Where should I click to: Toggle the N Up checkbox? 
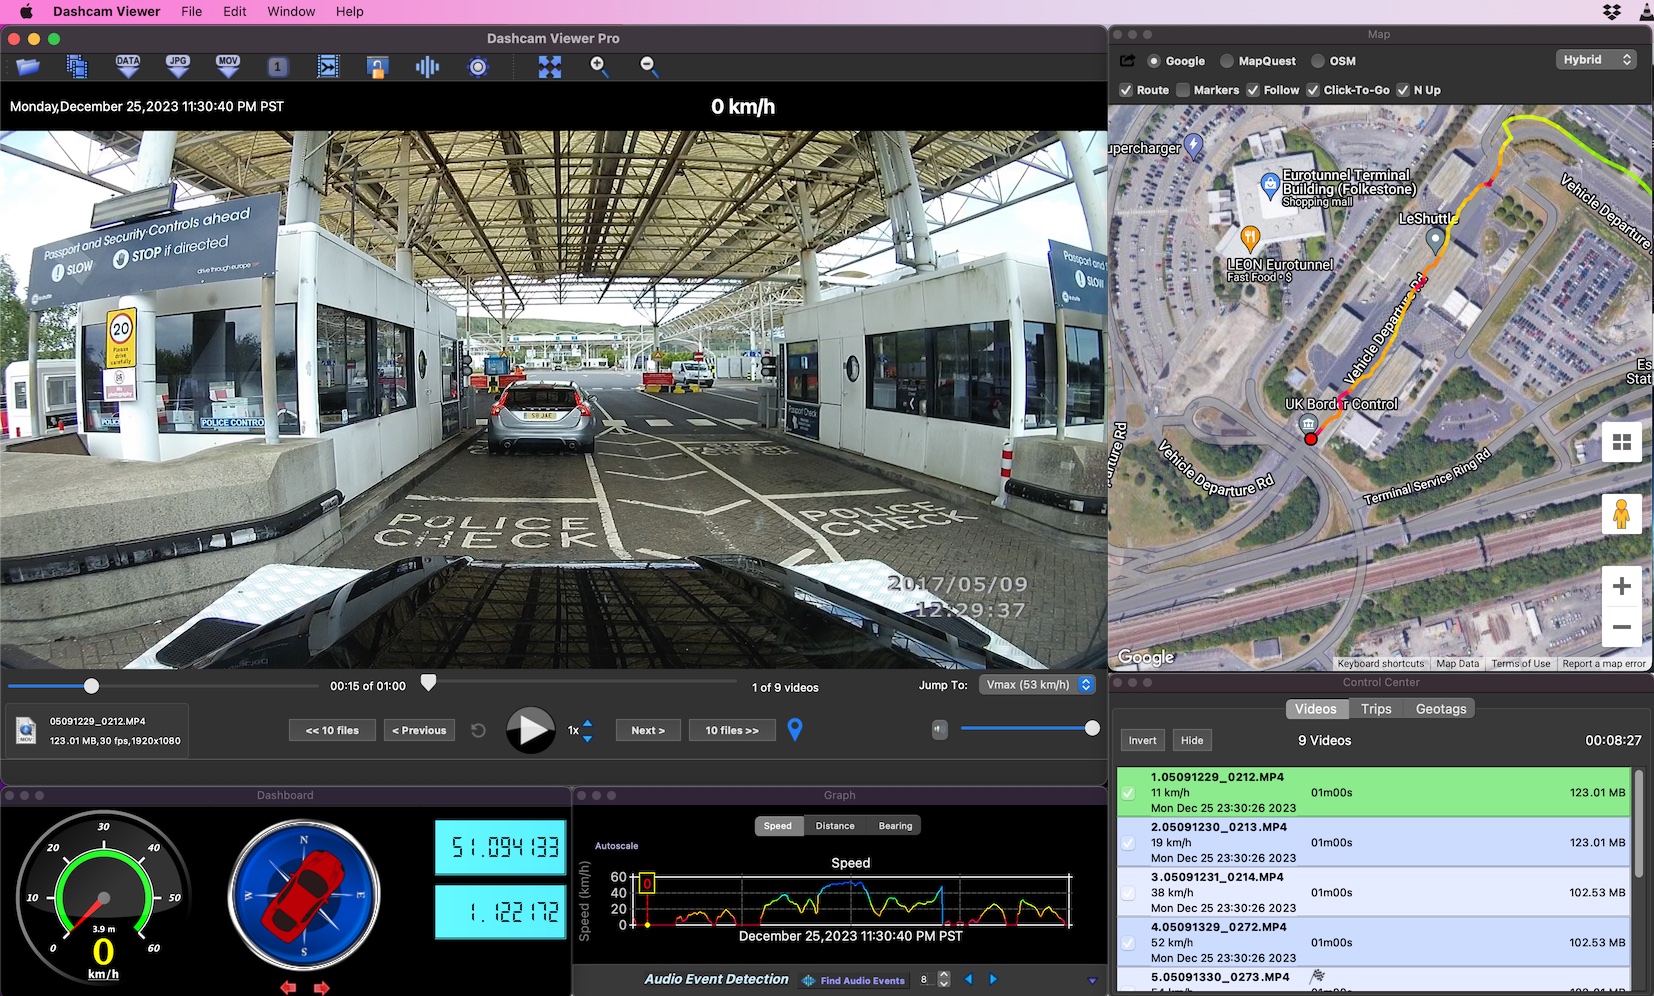click(x=1403, y=90)
